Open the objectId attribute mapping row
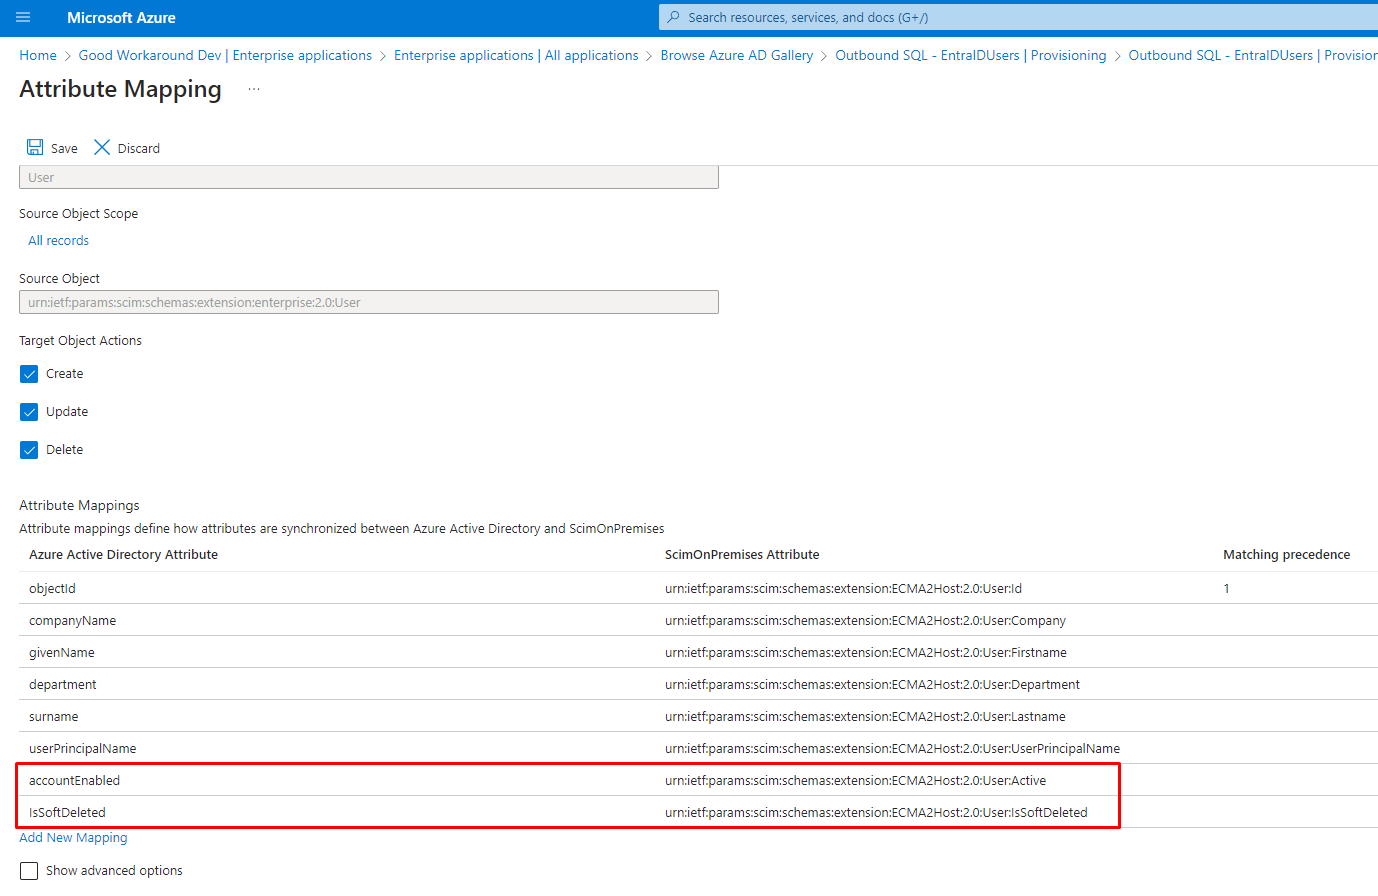This screenshot has height=896, width=1378. click(52, 589)
